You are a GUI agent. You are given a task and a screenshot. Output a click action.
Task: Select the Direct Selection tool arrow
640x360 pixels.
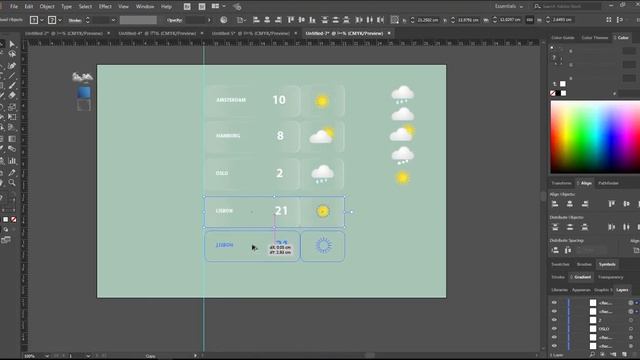(12, 44)
